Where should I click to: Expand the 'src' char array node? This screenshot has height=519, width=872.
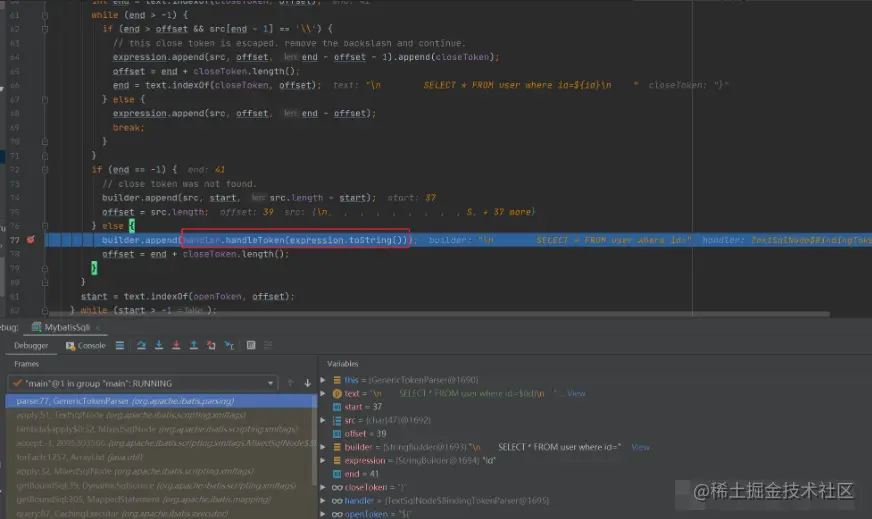tap(323, 420)
